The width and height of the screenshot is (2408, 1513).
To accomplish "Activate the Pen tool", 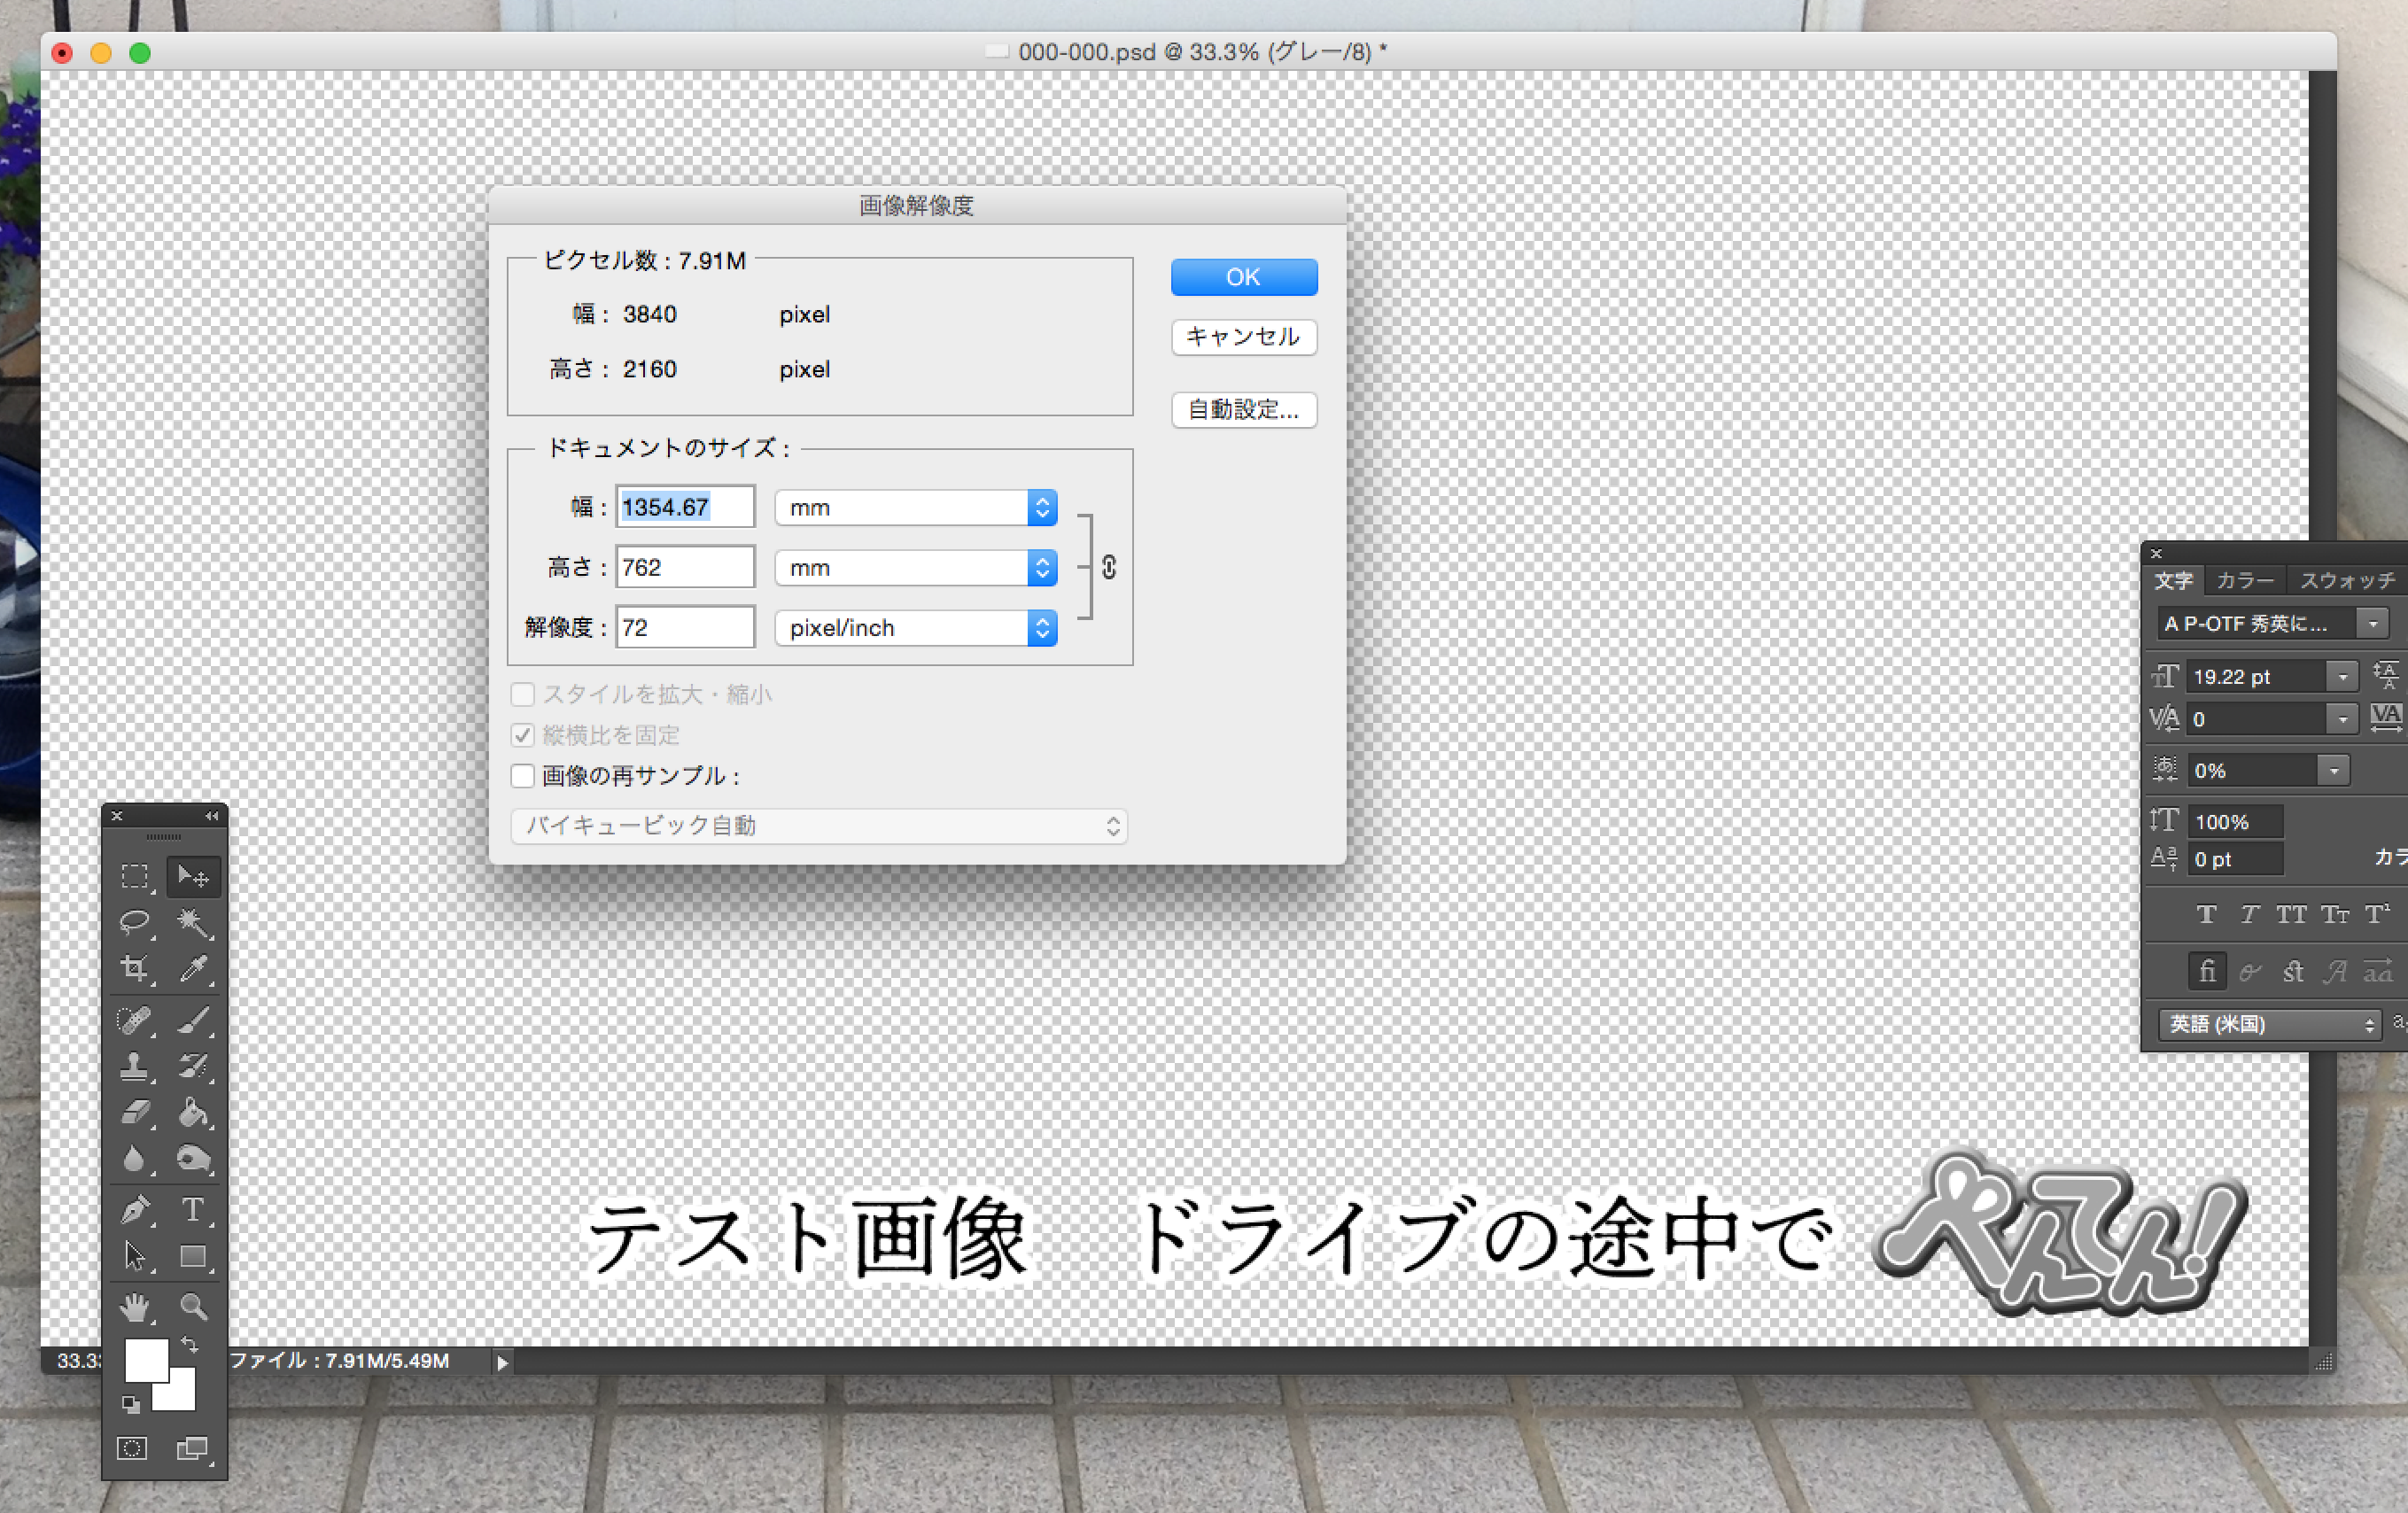I will pos(134,1210).
